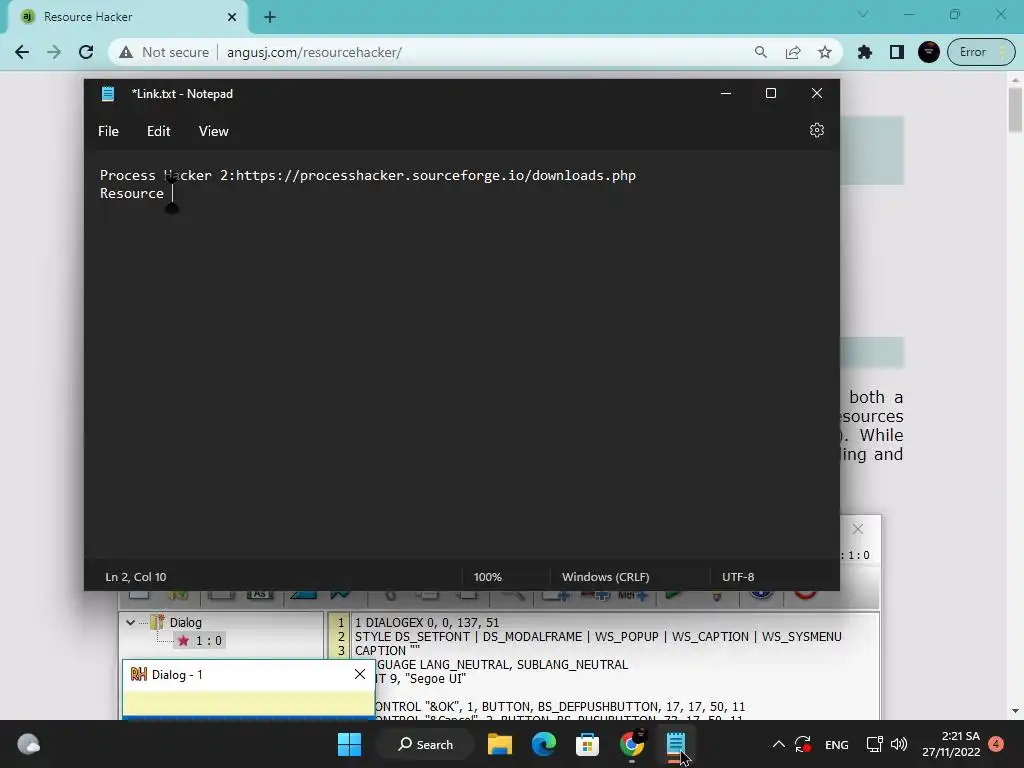Screen dimensions: 1024x768
Task: Open clock and date 2:21 SA
Action: point(951,744)
